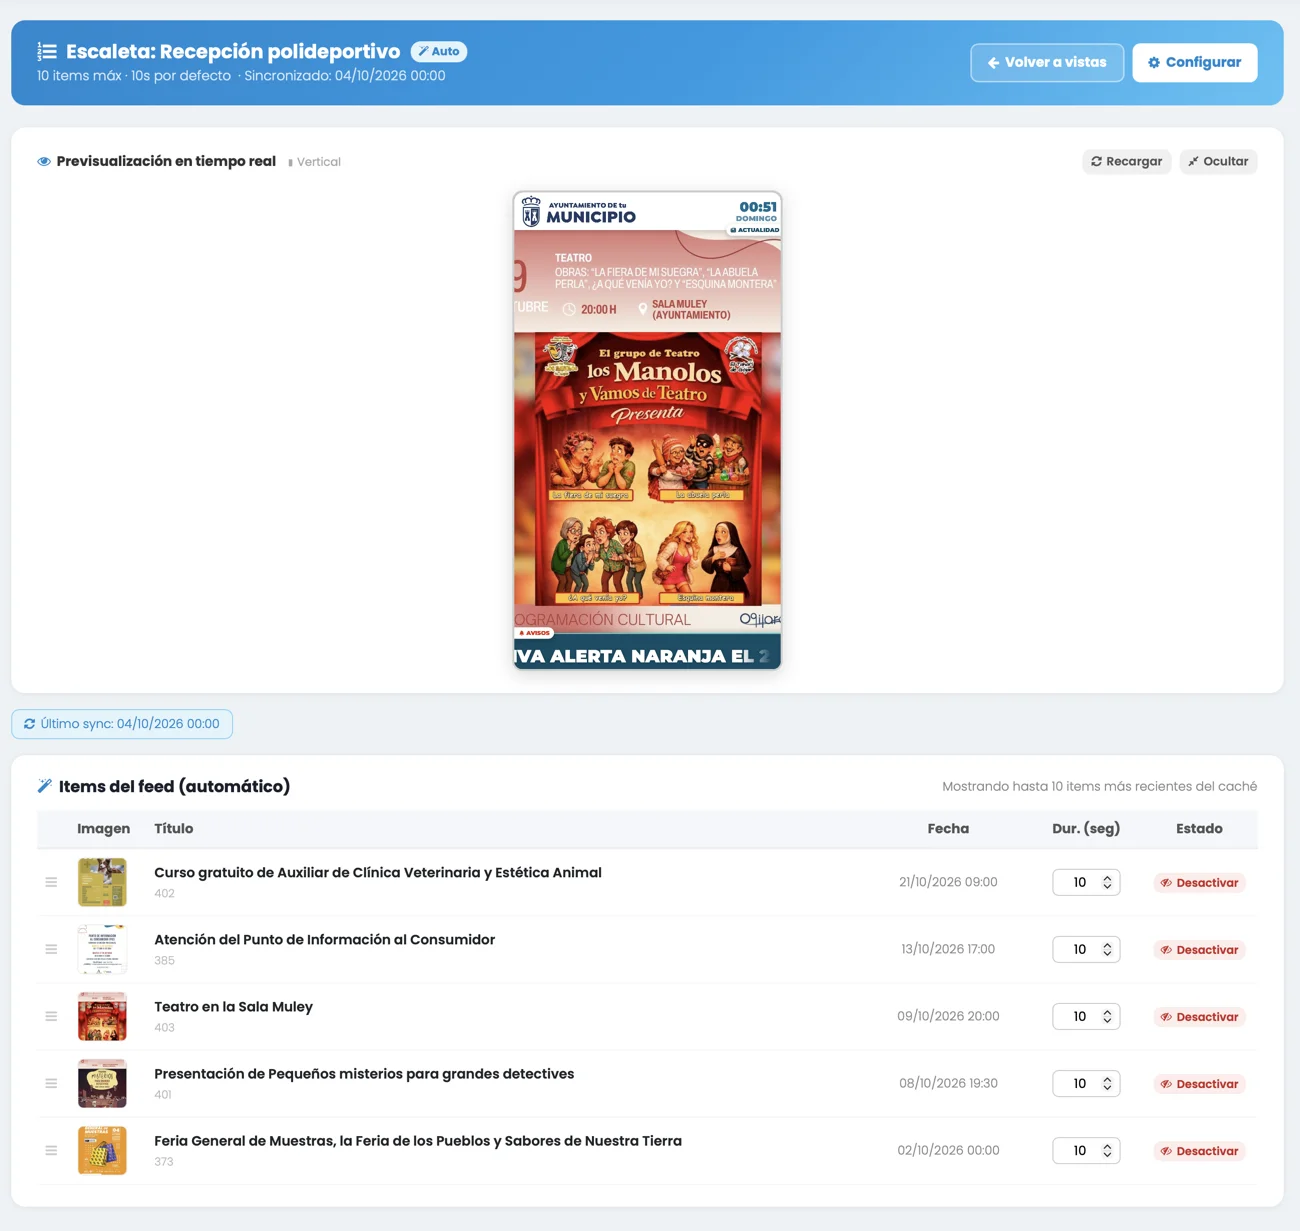Click duration stepper arrows for Presentación de Pequeños misterios
Viewport: 1300px width, 1231px height.
tap(1107, 1083)
